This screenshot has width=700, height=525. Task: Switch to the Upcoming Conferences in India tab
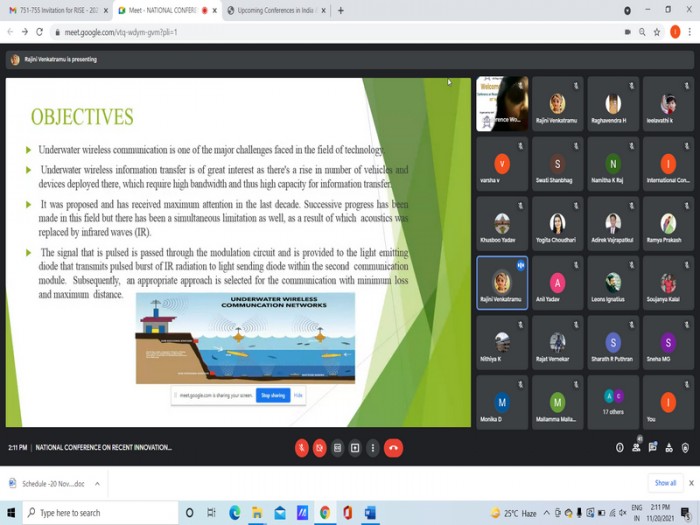pos(275,10)
